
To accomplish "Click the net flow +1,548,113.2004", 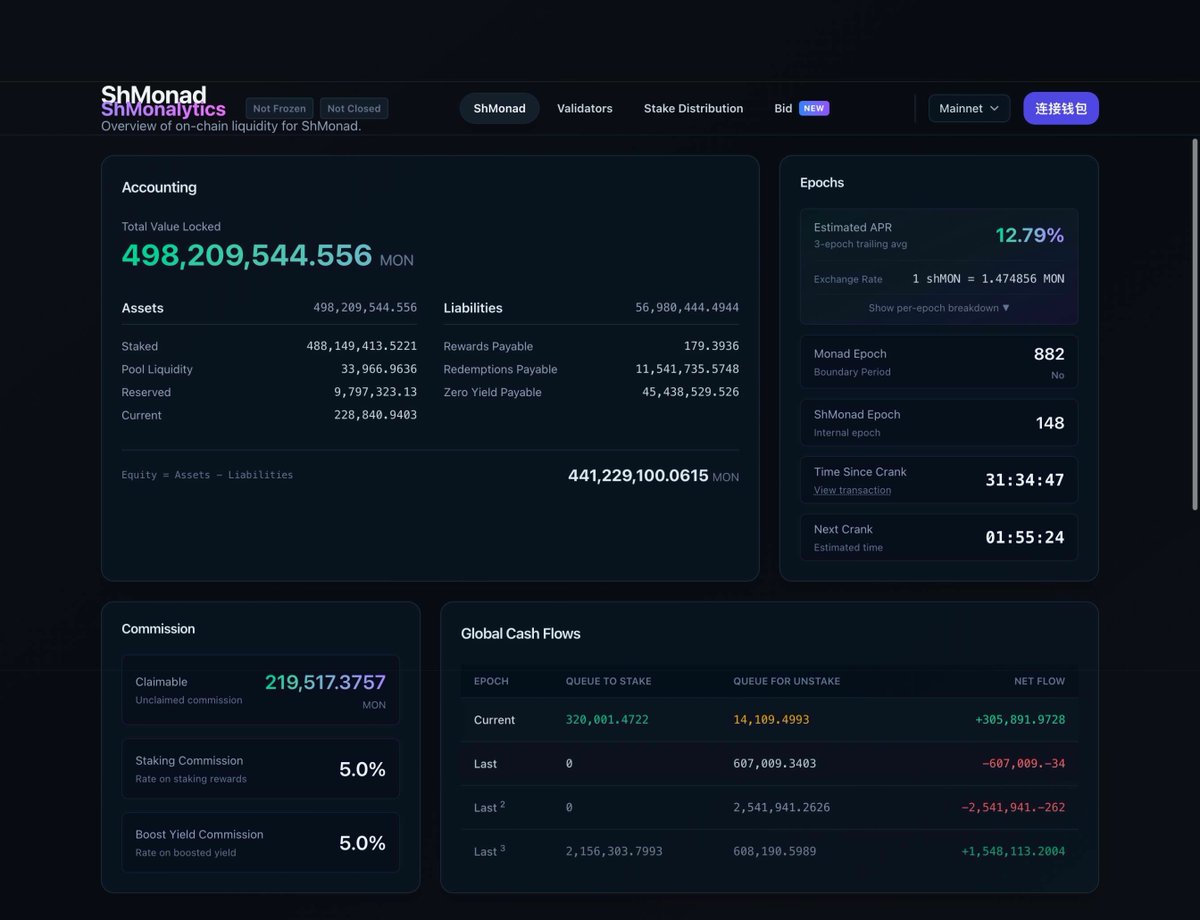I will pos(1013,851).
